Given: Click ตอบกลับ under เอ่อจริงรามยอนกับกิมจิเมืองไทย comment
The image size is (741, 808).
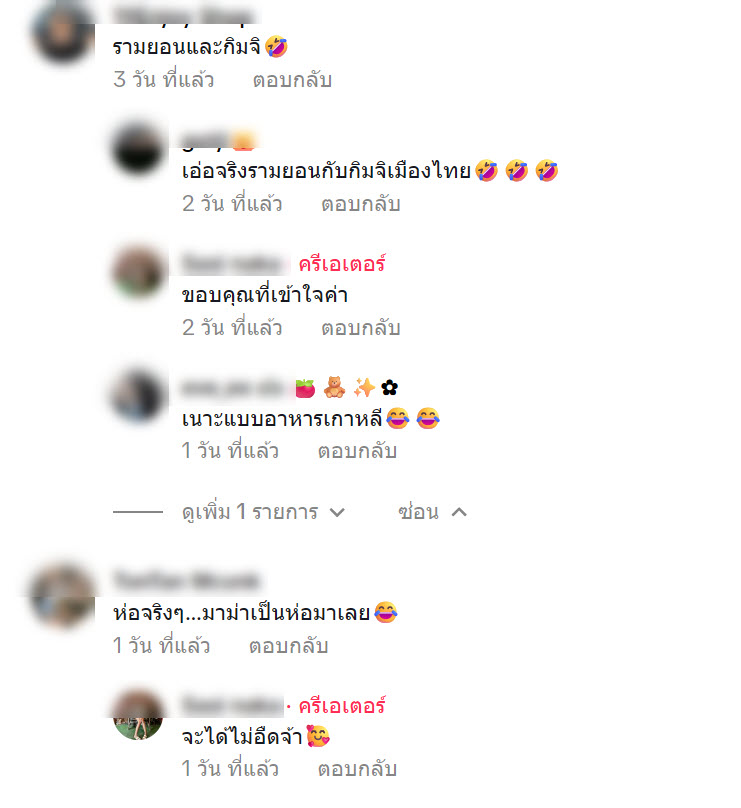Looking at the screenshot, I should coord(361,204).
